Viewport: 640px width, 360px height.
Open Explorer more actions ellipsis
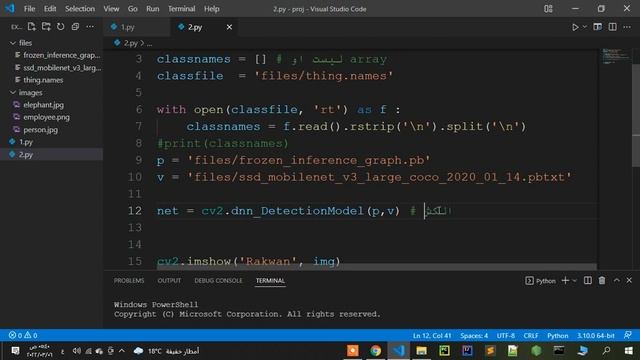click(x=90, y=27)
